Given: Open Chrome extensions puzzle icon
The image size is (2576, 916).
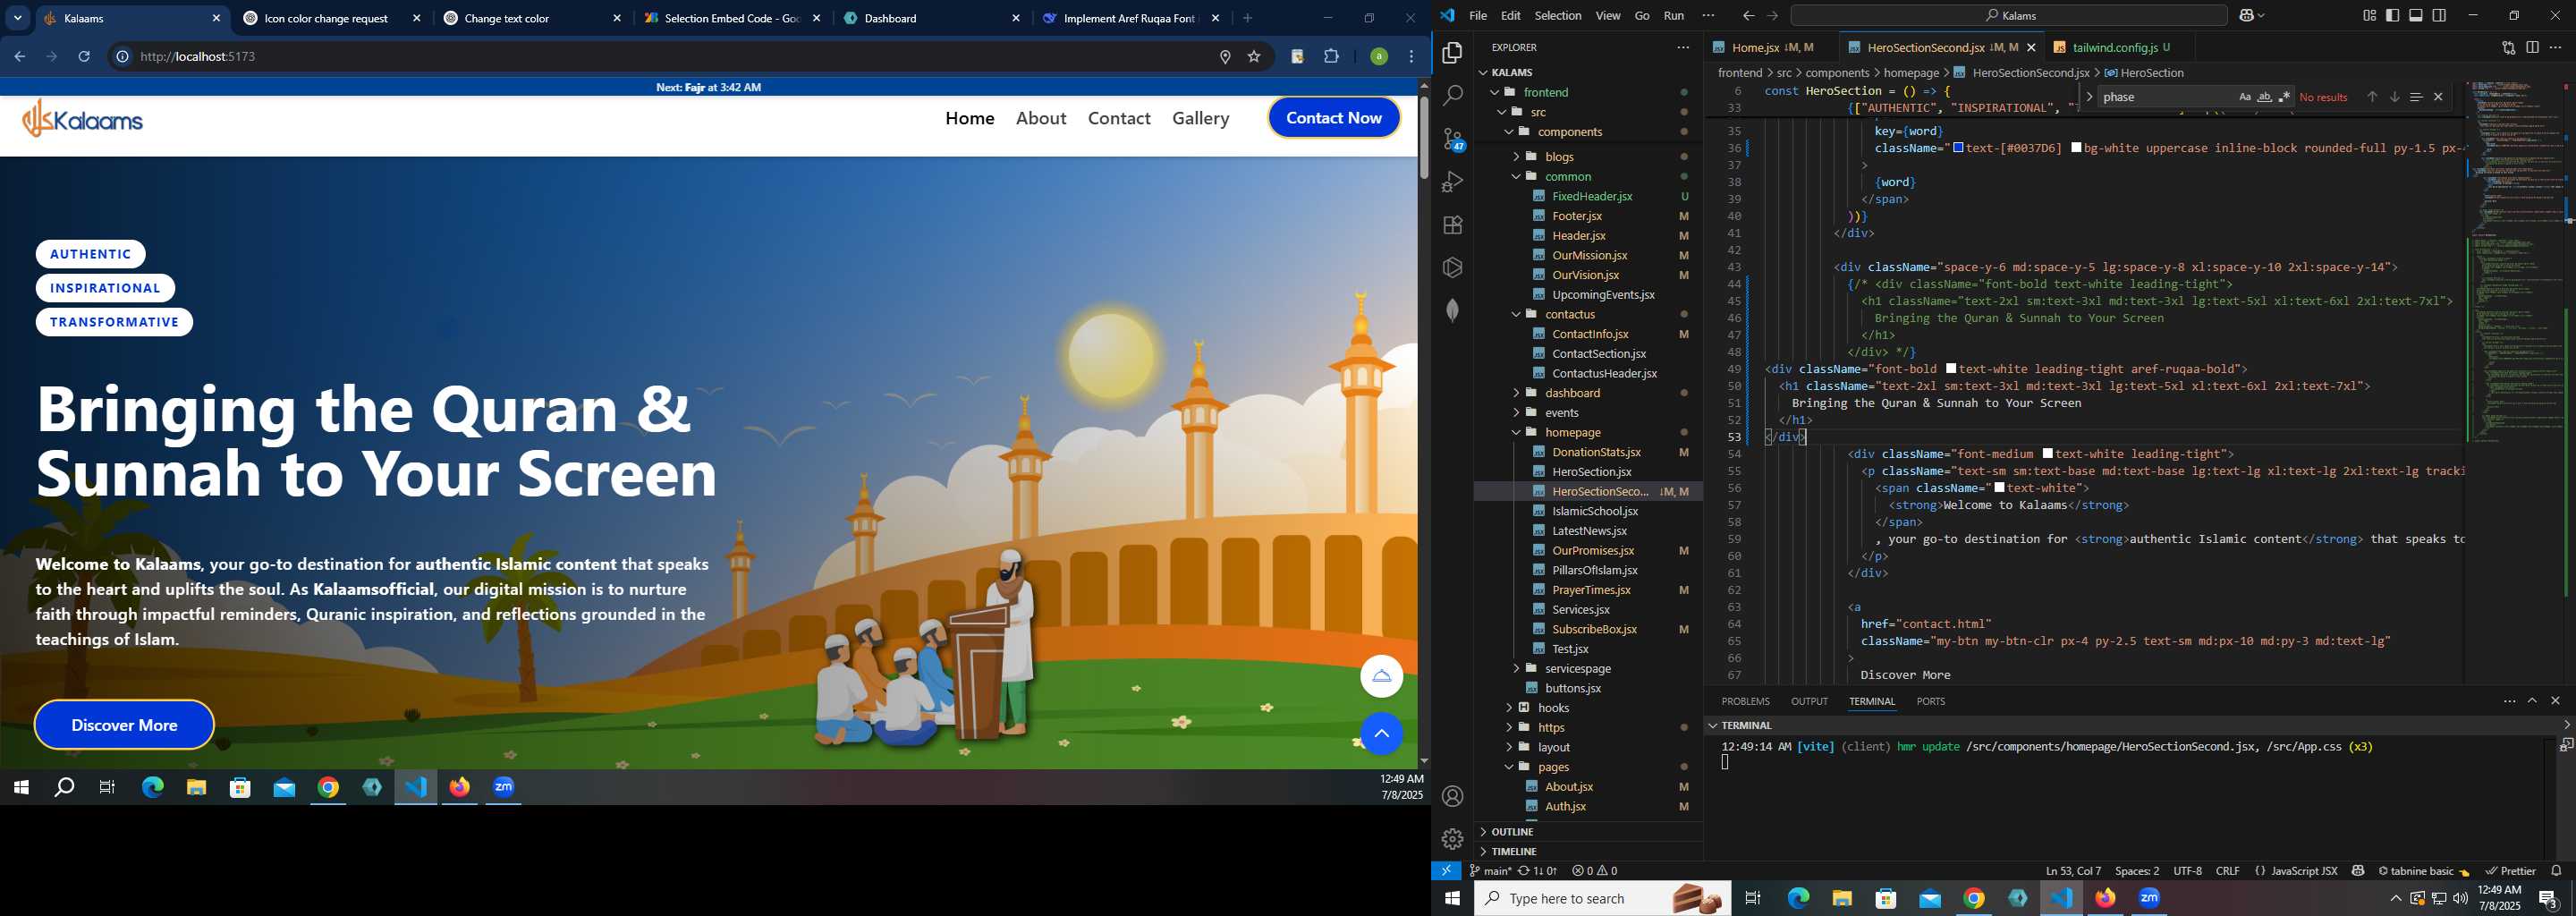Looking at the screenshot, I should point(1332,57).
